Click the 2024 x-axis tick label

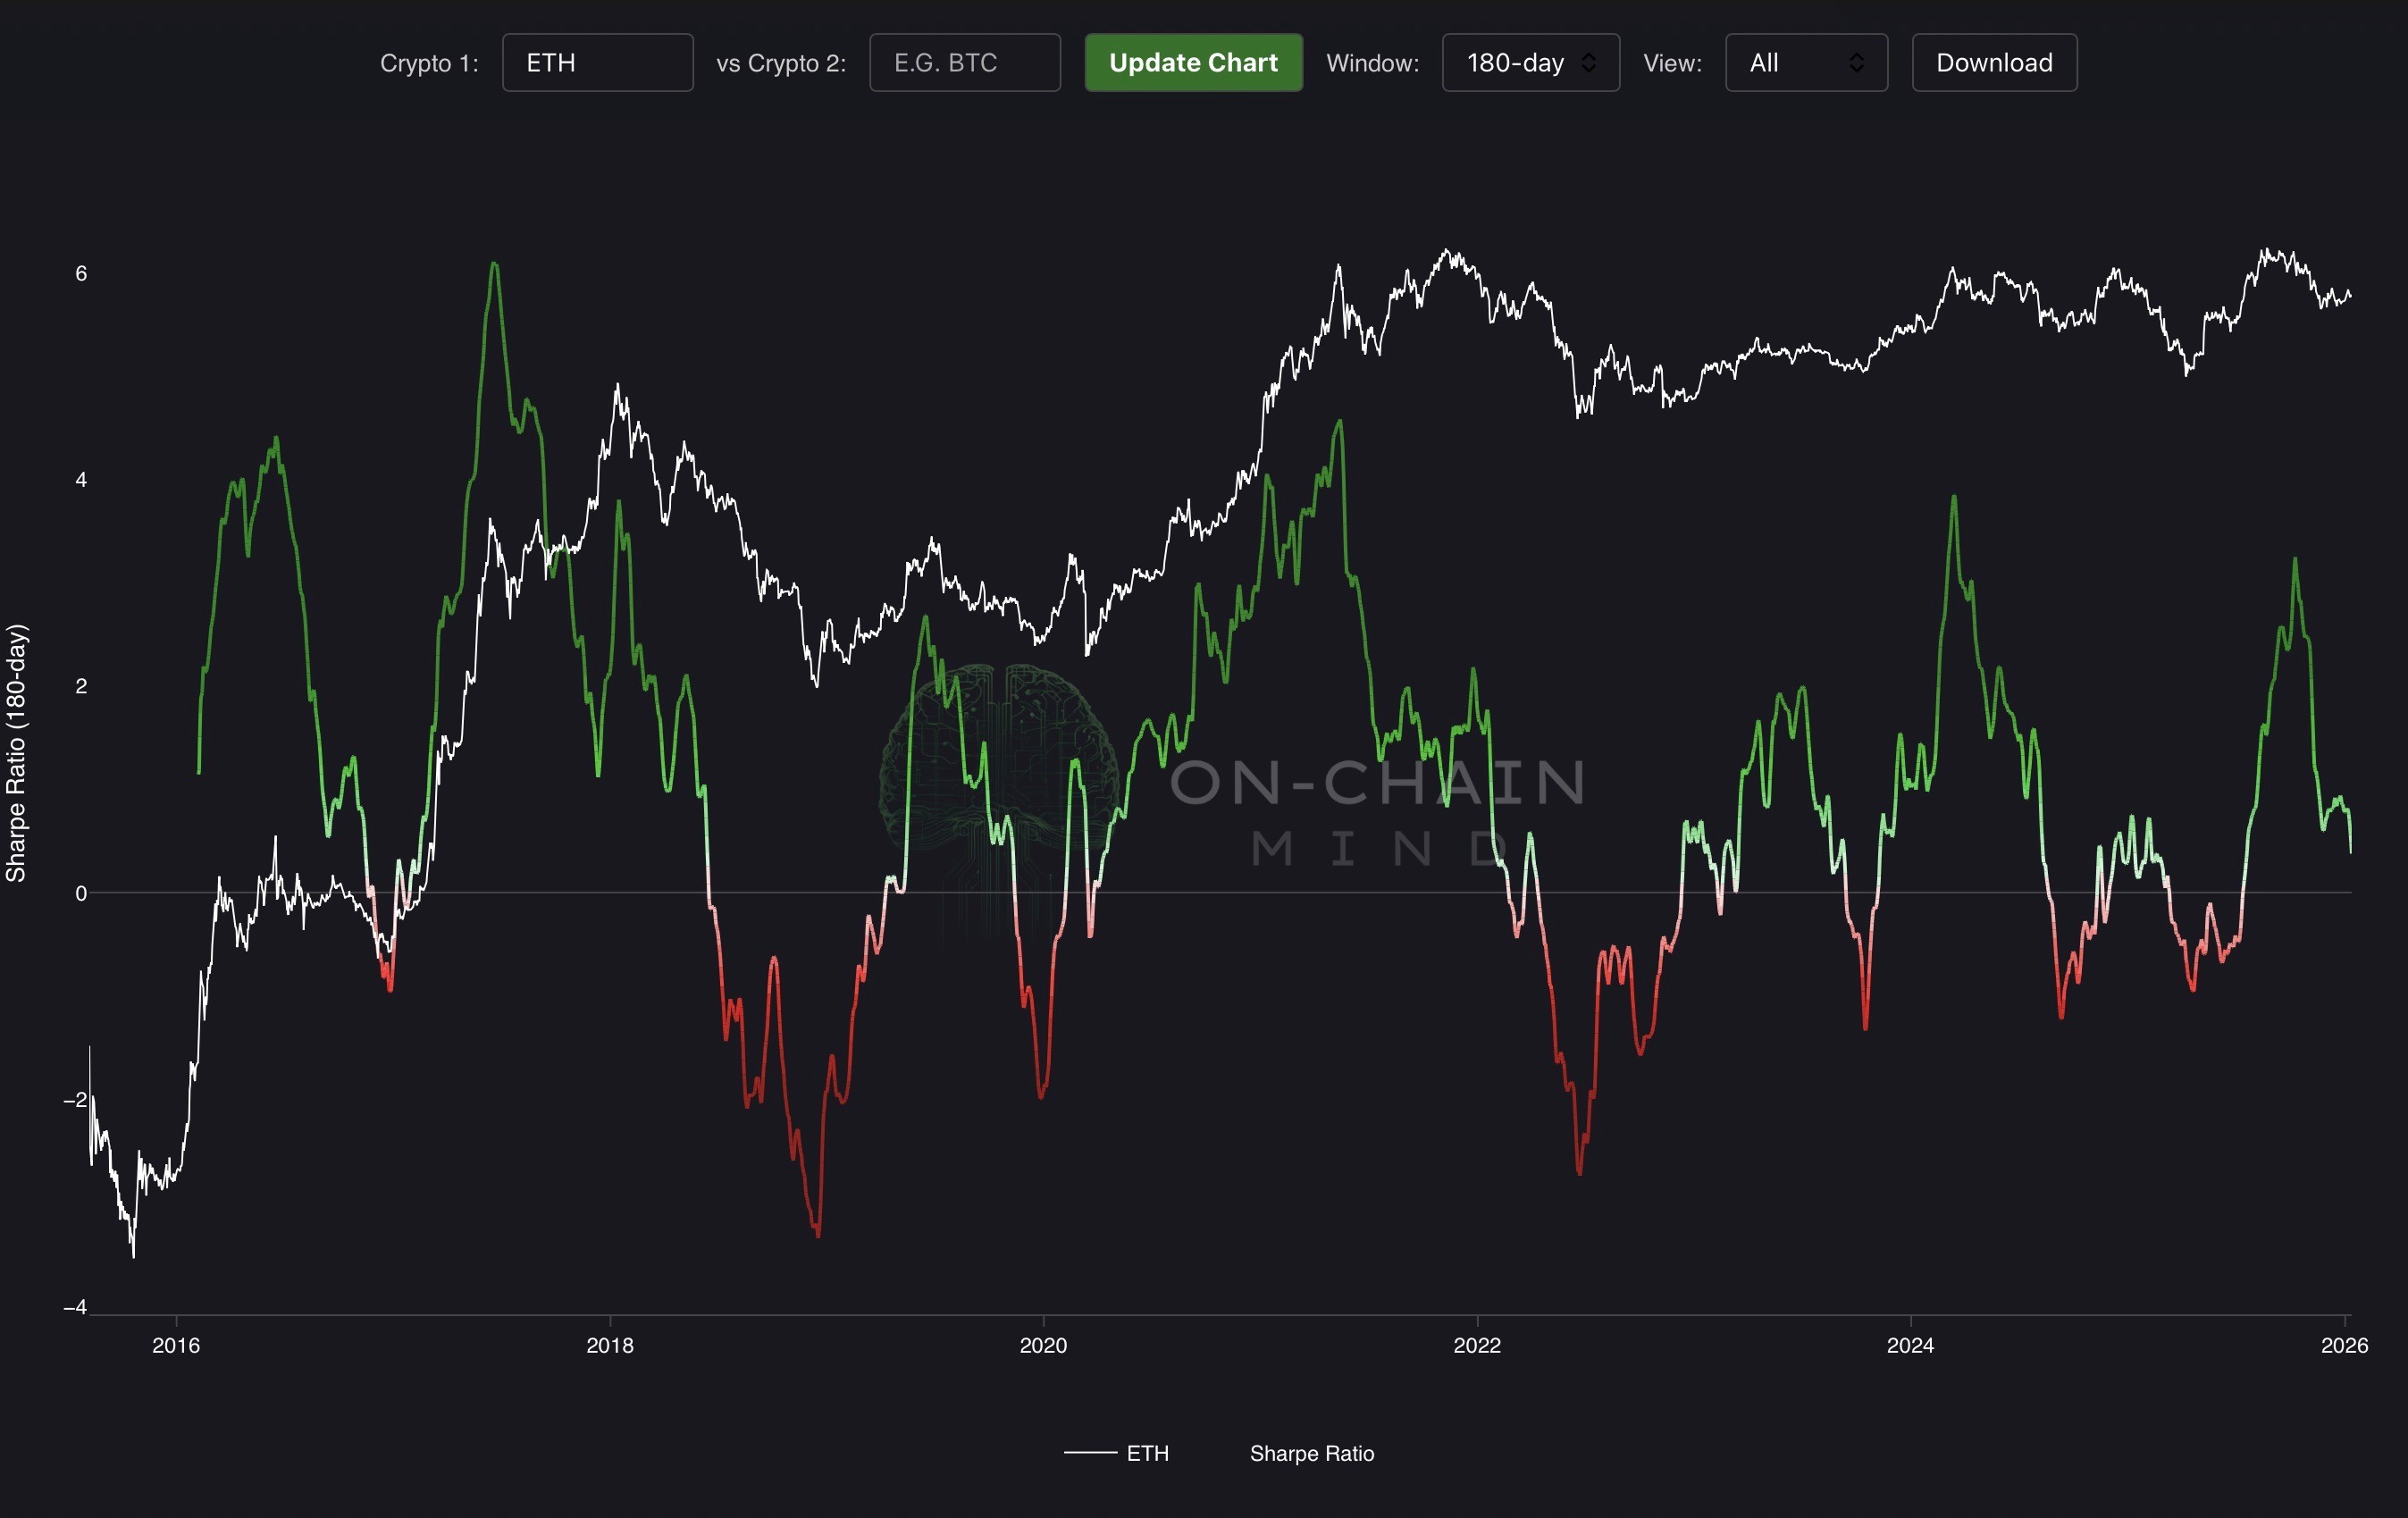point(1910,1345)
